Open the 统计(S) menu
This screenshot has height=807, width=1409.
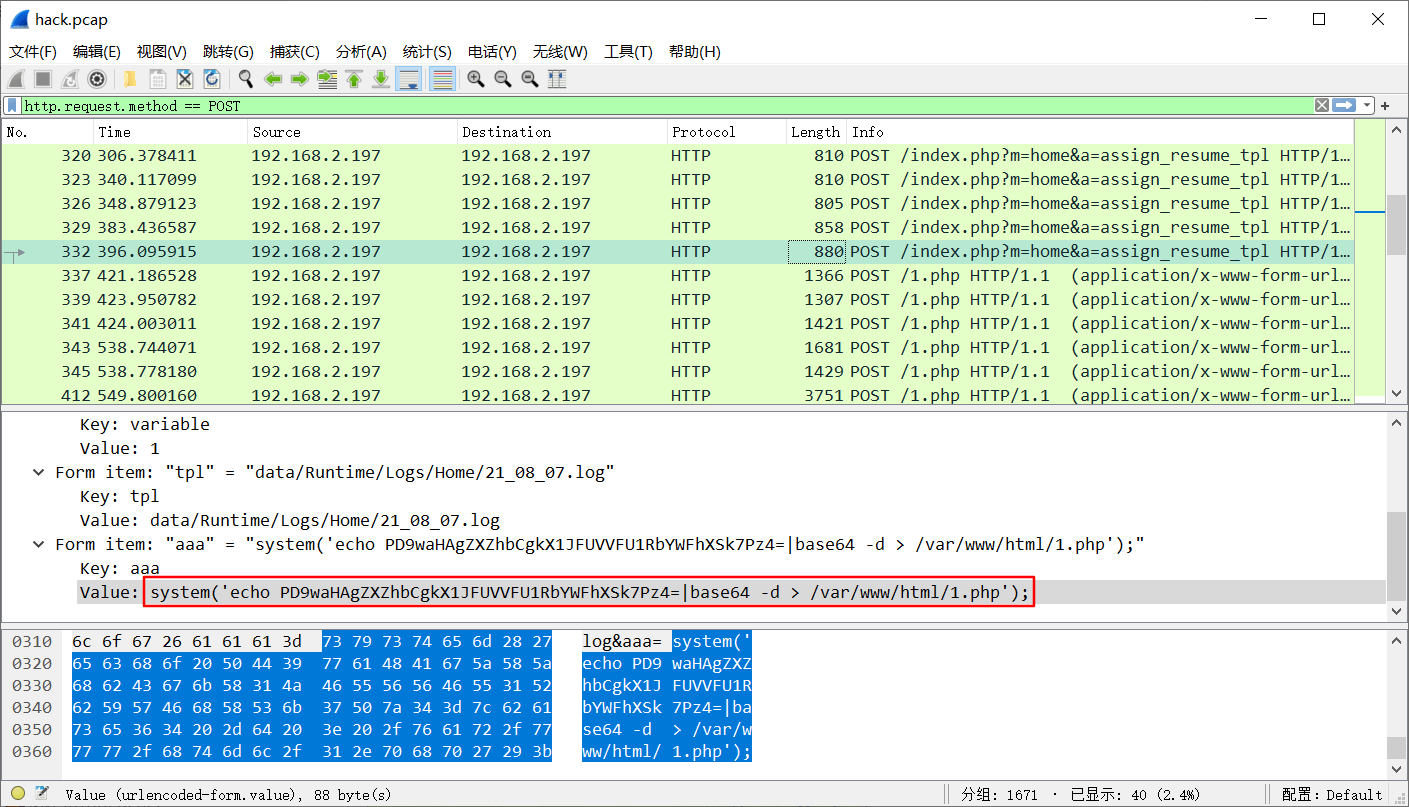pos(427,52)
